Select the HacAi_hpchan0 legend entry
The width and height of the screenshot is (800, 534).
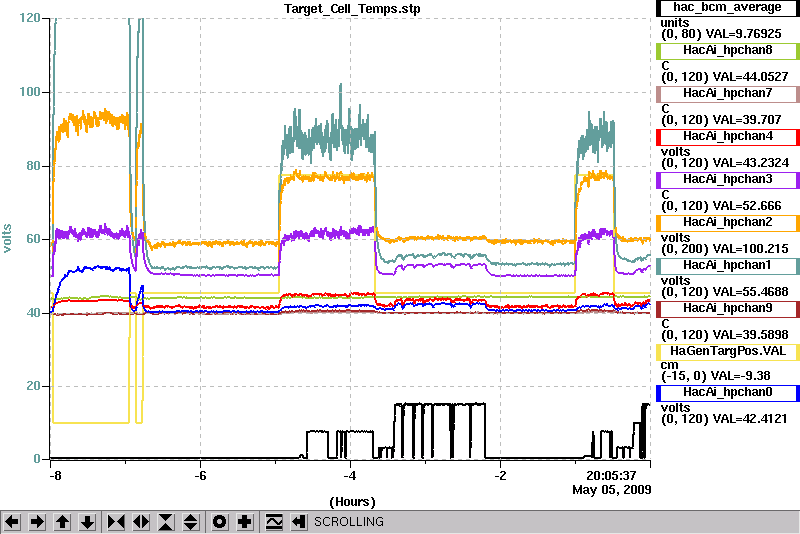click(x=728, y=393)
